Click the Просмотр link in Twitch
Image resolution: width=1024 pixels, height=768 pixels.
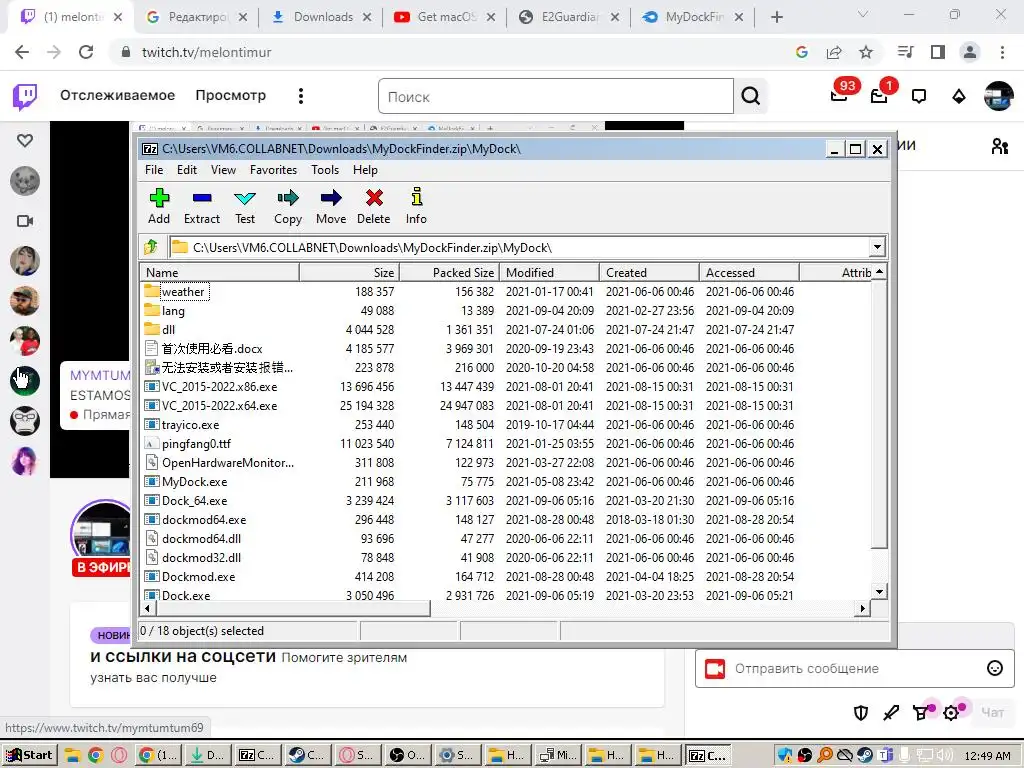[x=231, y=95]
